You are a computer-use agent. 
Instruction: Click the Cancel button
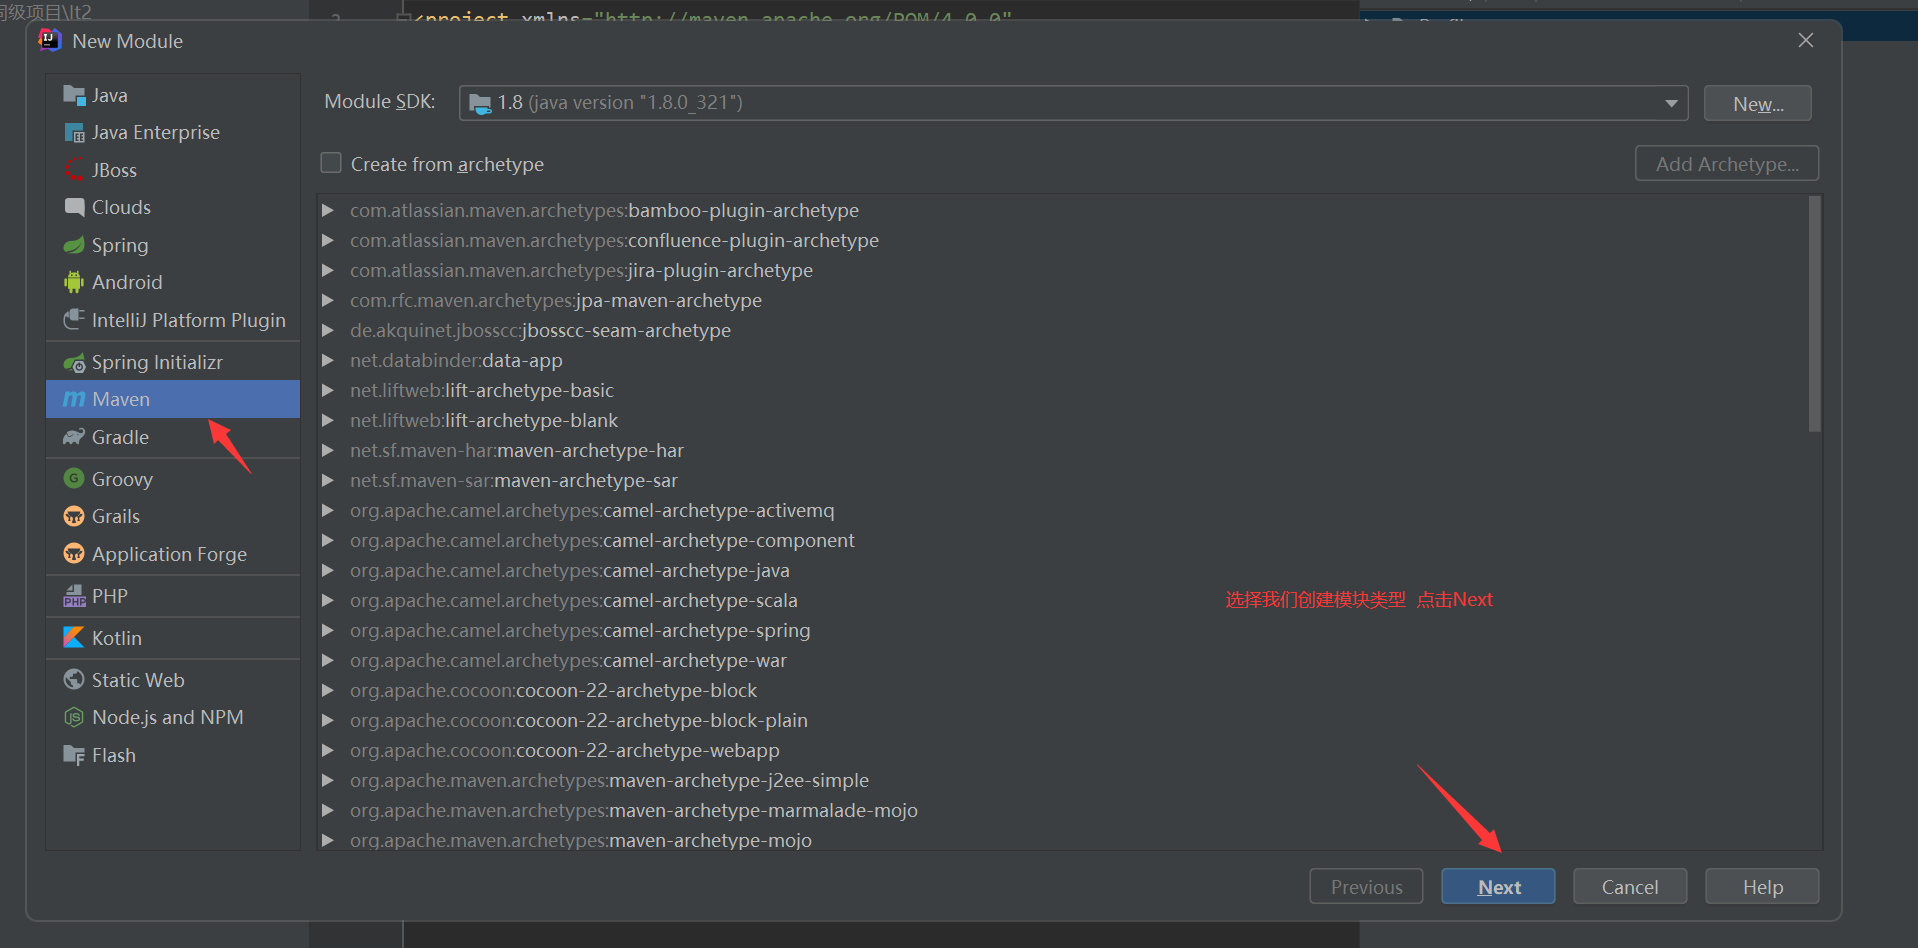pyautogui.click(x=1630, y=887)
